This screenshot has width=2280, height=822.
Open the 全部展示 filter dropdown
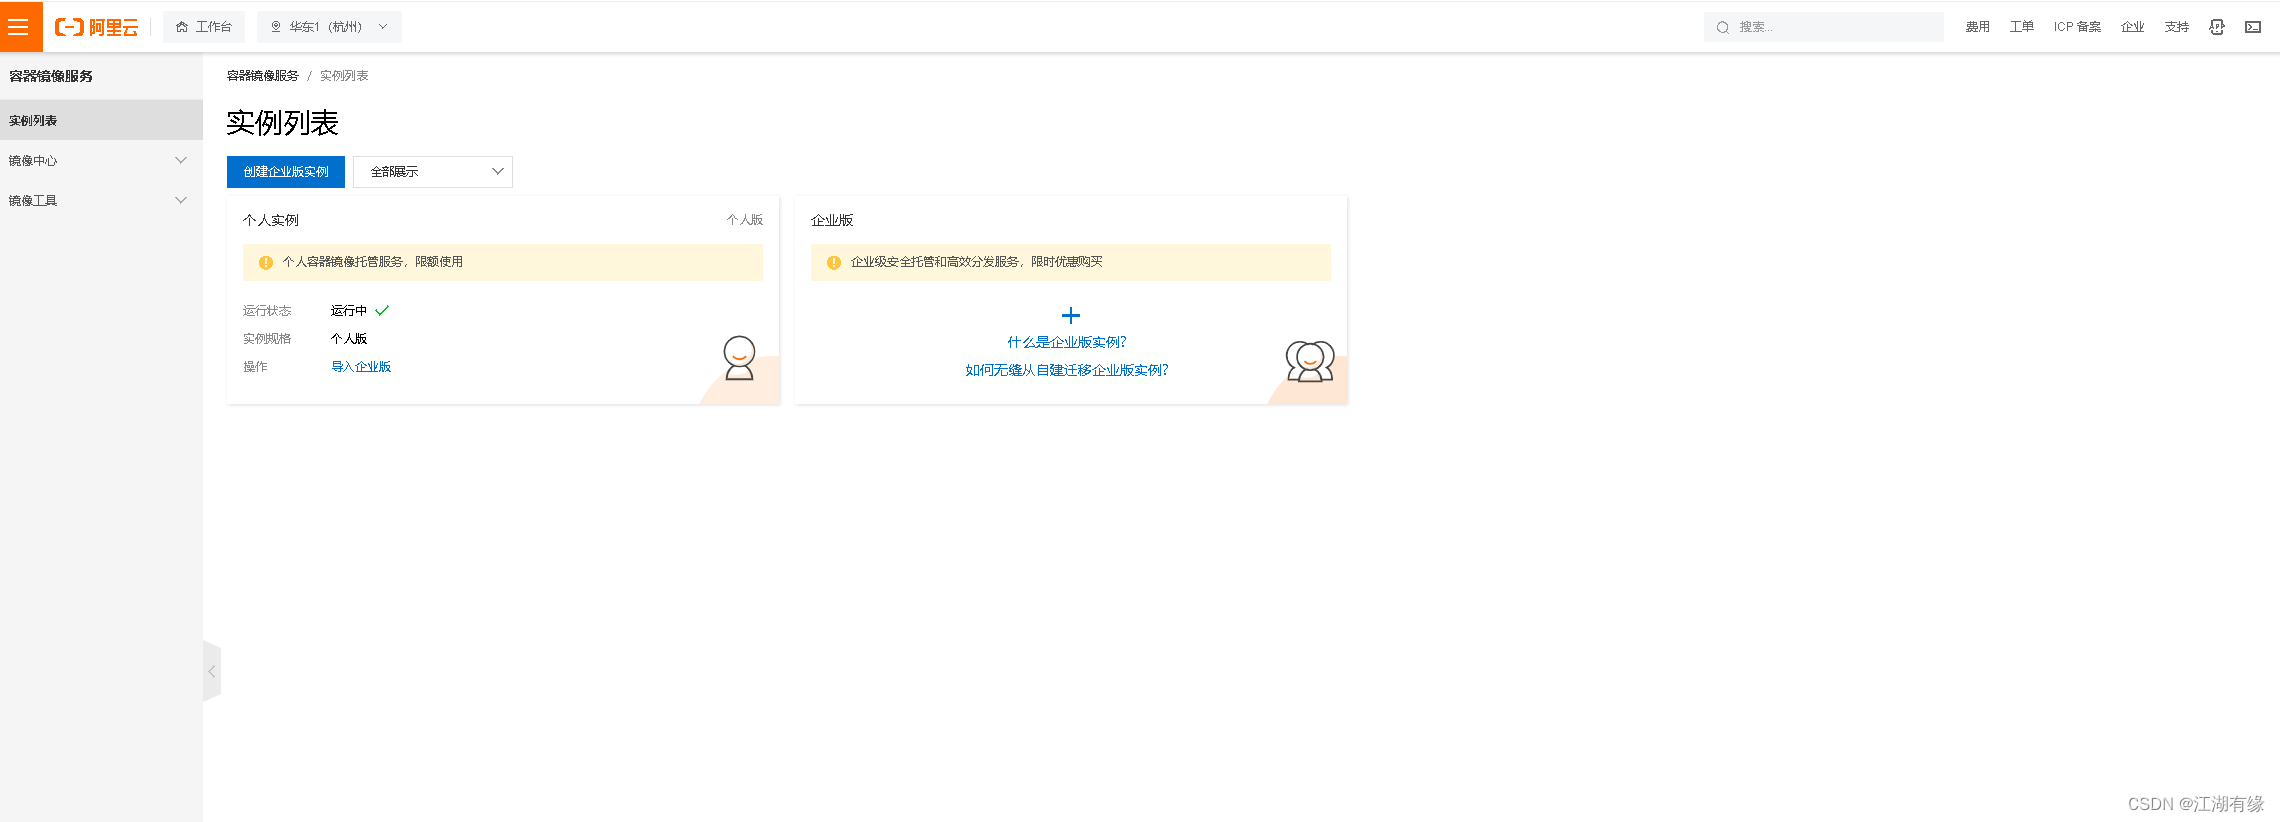tap(433, 172)
